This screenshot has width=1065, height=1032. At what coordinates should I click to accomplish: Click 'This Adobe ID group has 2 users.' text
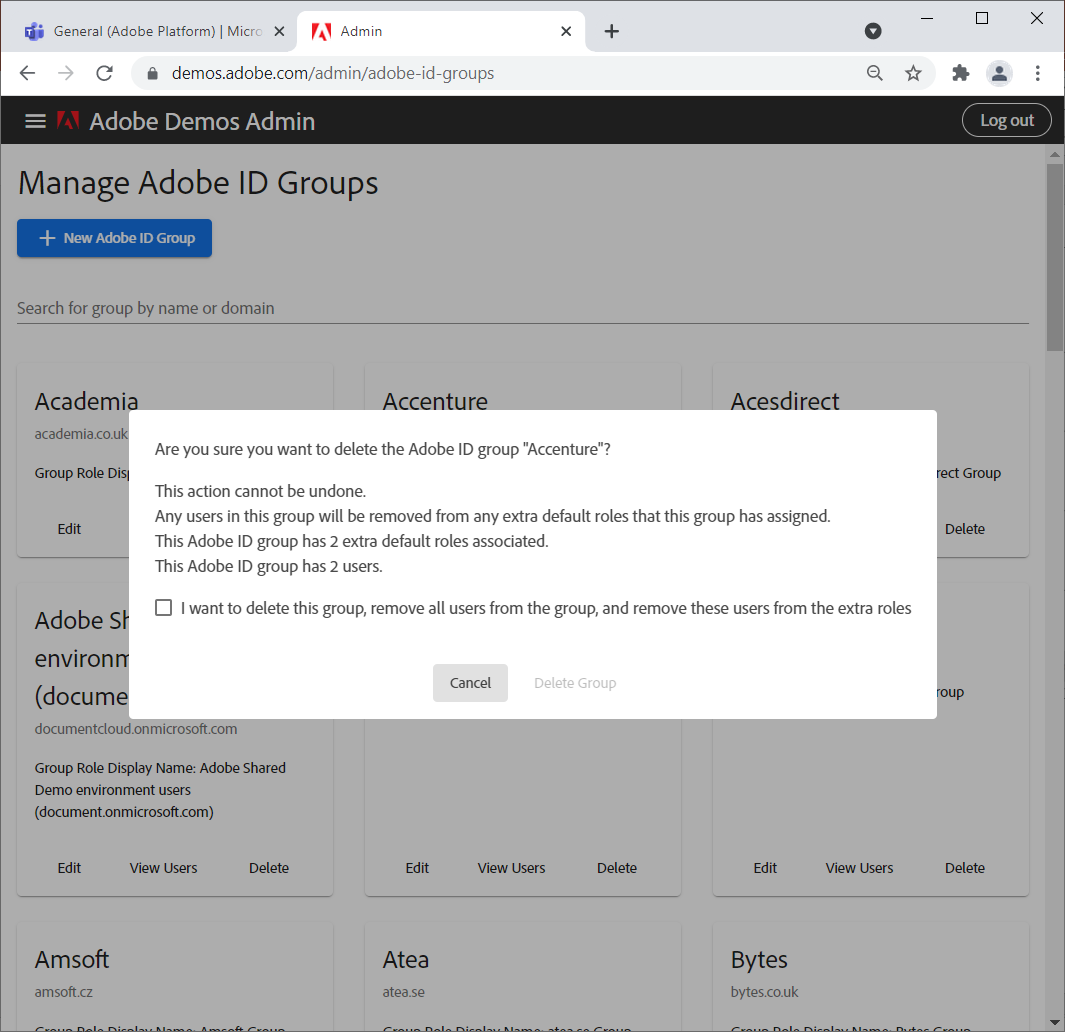coord(268,566)
